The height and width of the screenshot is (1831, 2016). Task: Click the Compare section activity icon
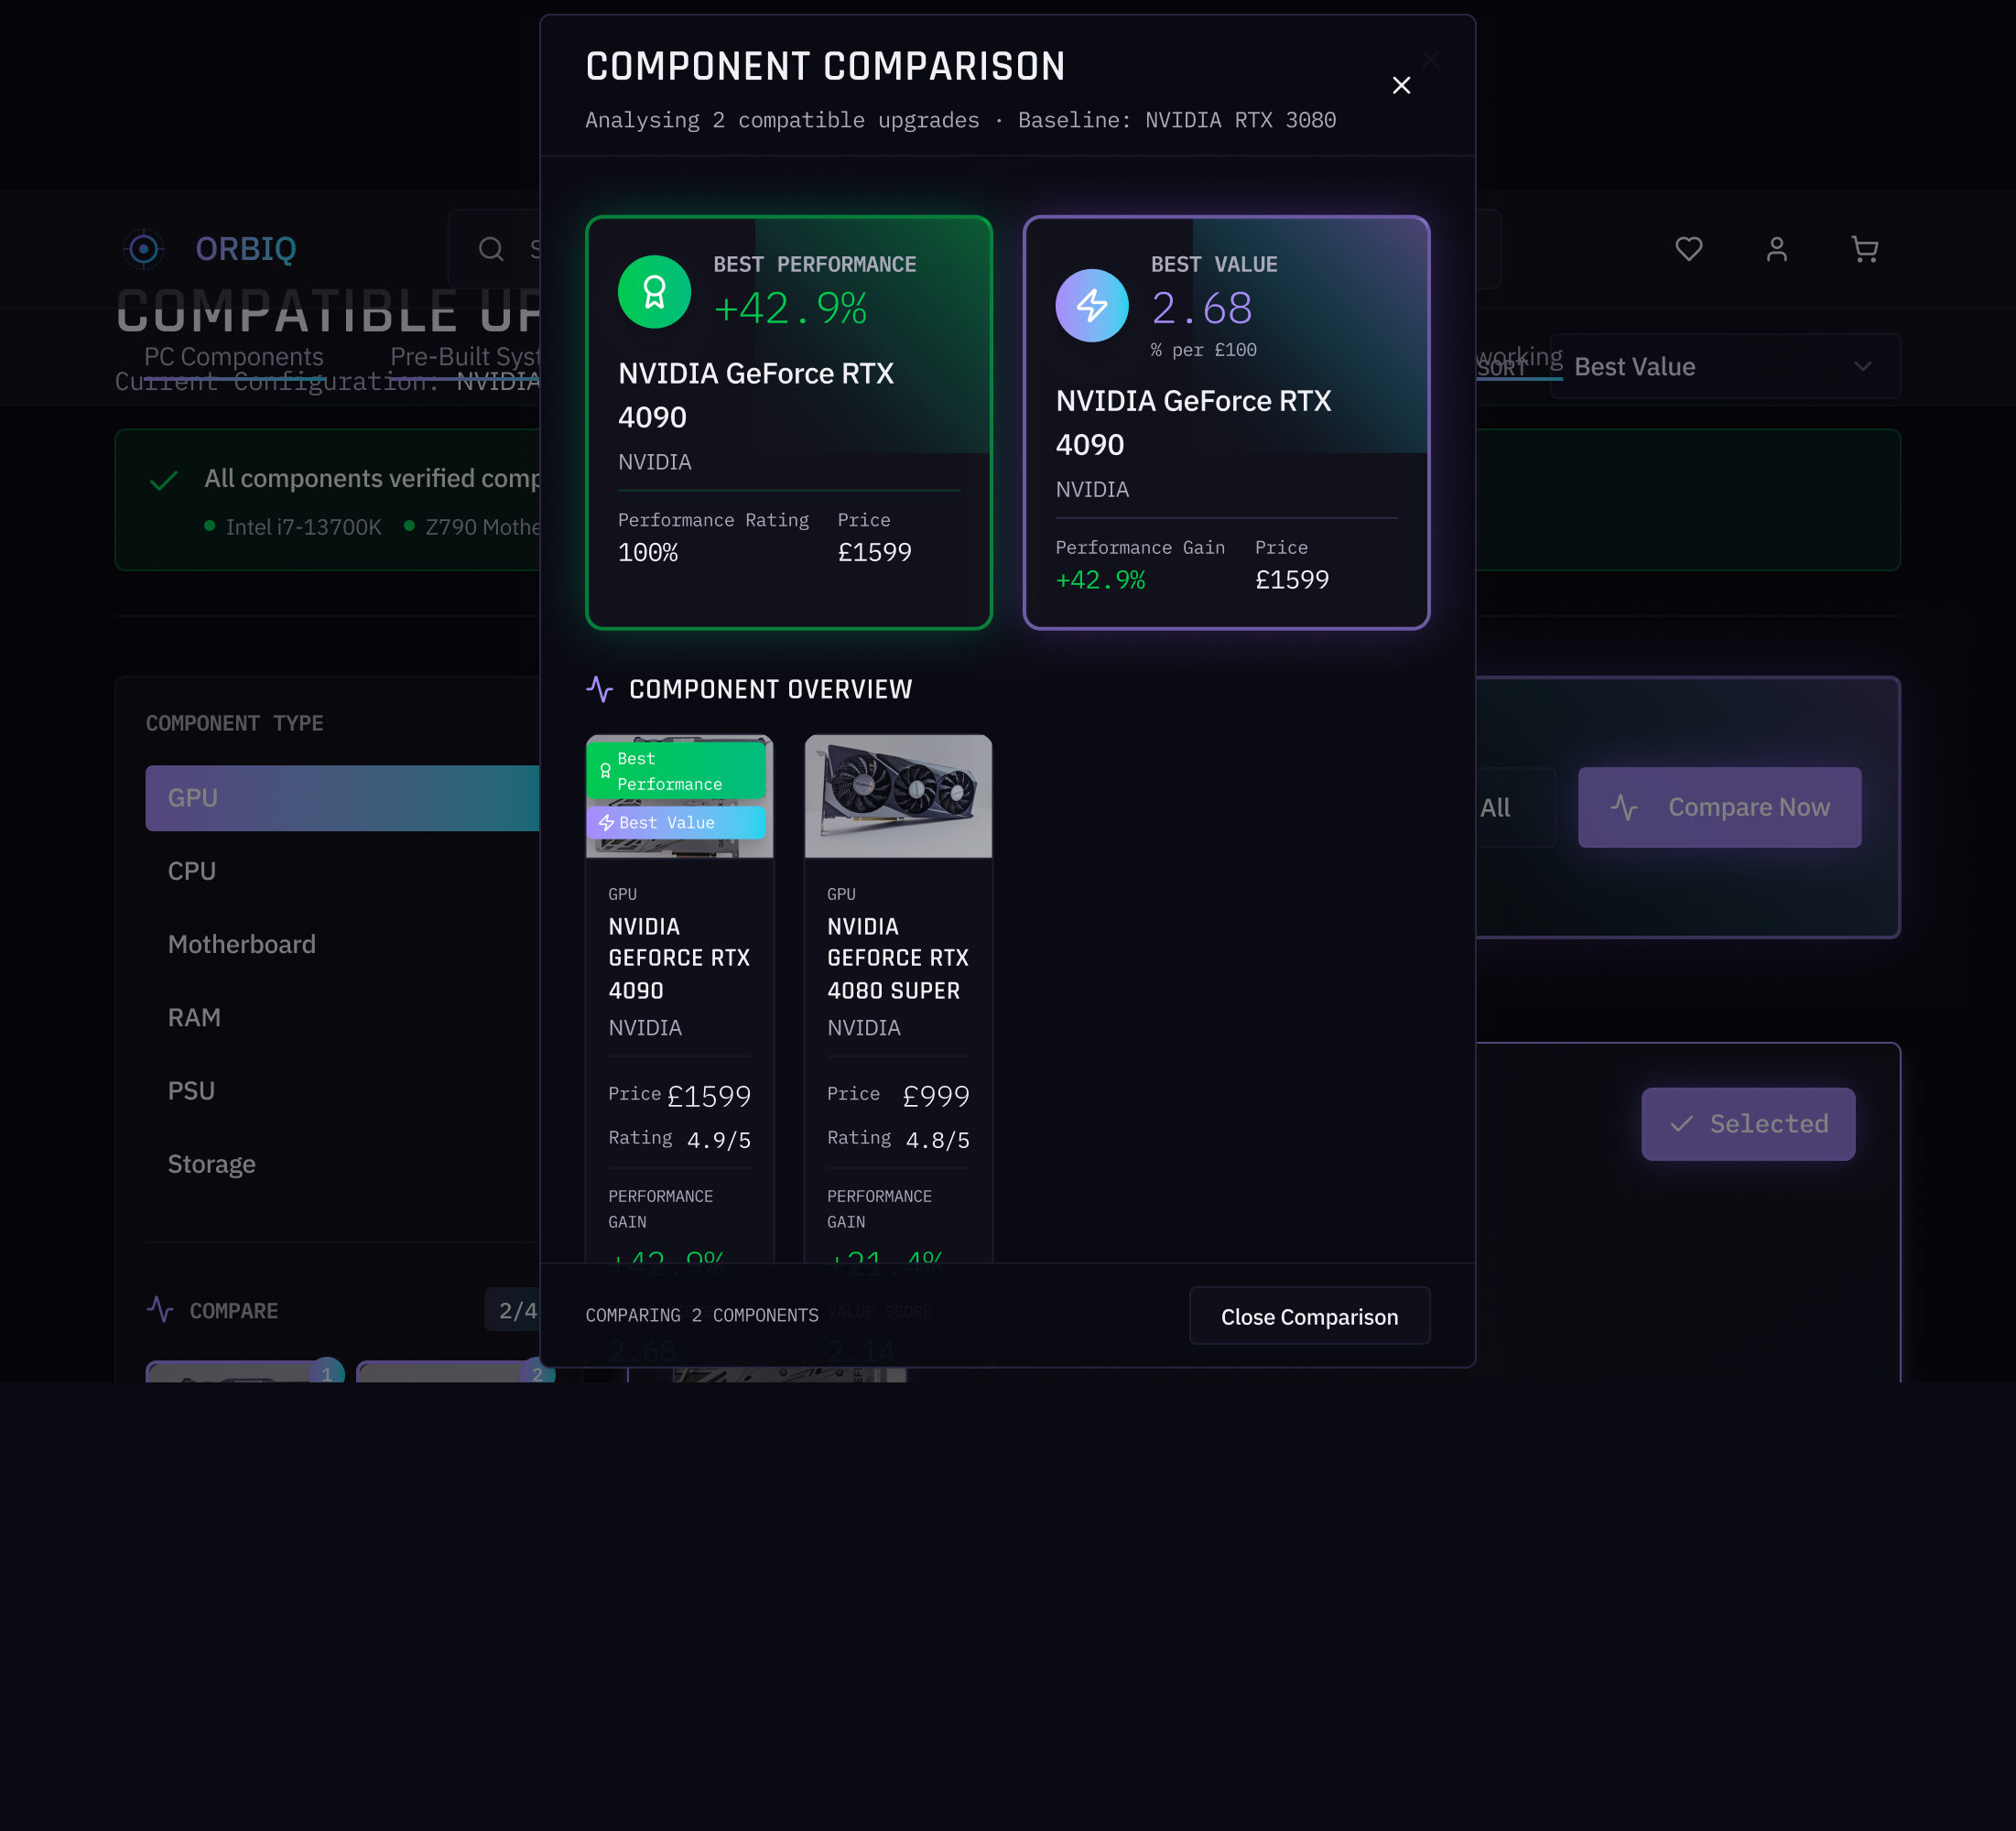point(160,1309)
